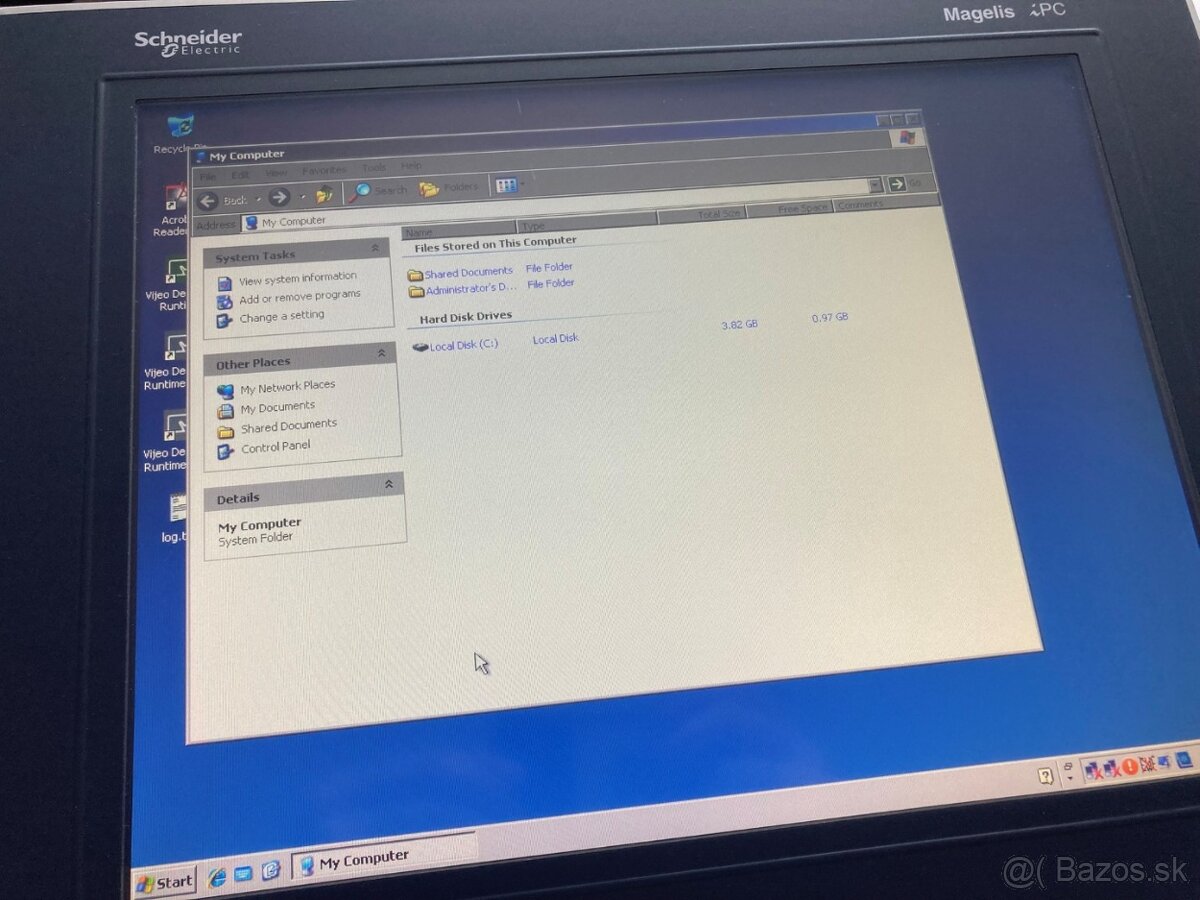Image resolution: width=1200 pixels, height=900 pixels.
Task: Collapse the Details panel
Action: 389,484
